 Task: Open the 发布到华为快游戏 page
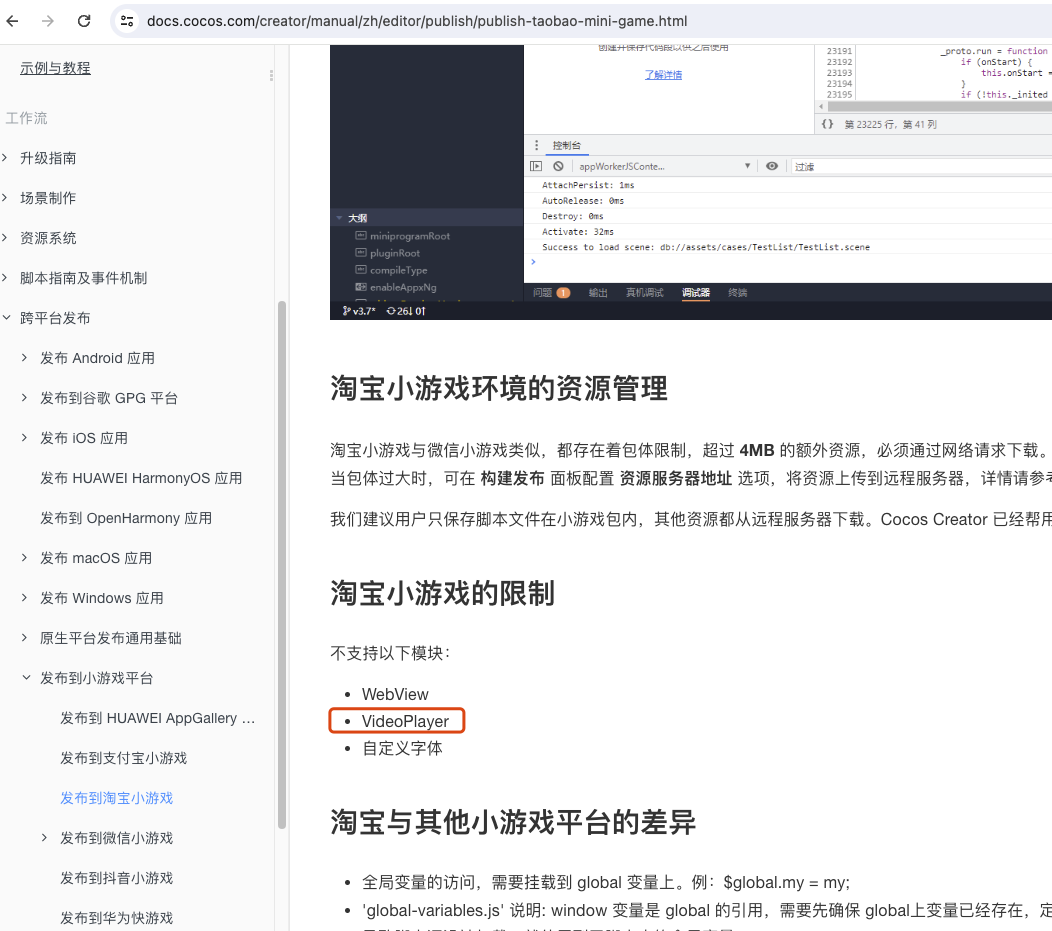pos(116,918)
